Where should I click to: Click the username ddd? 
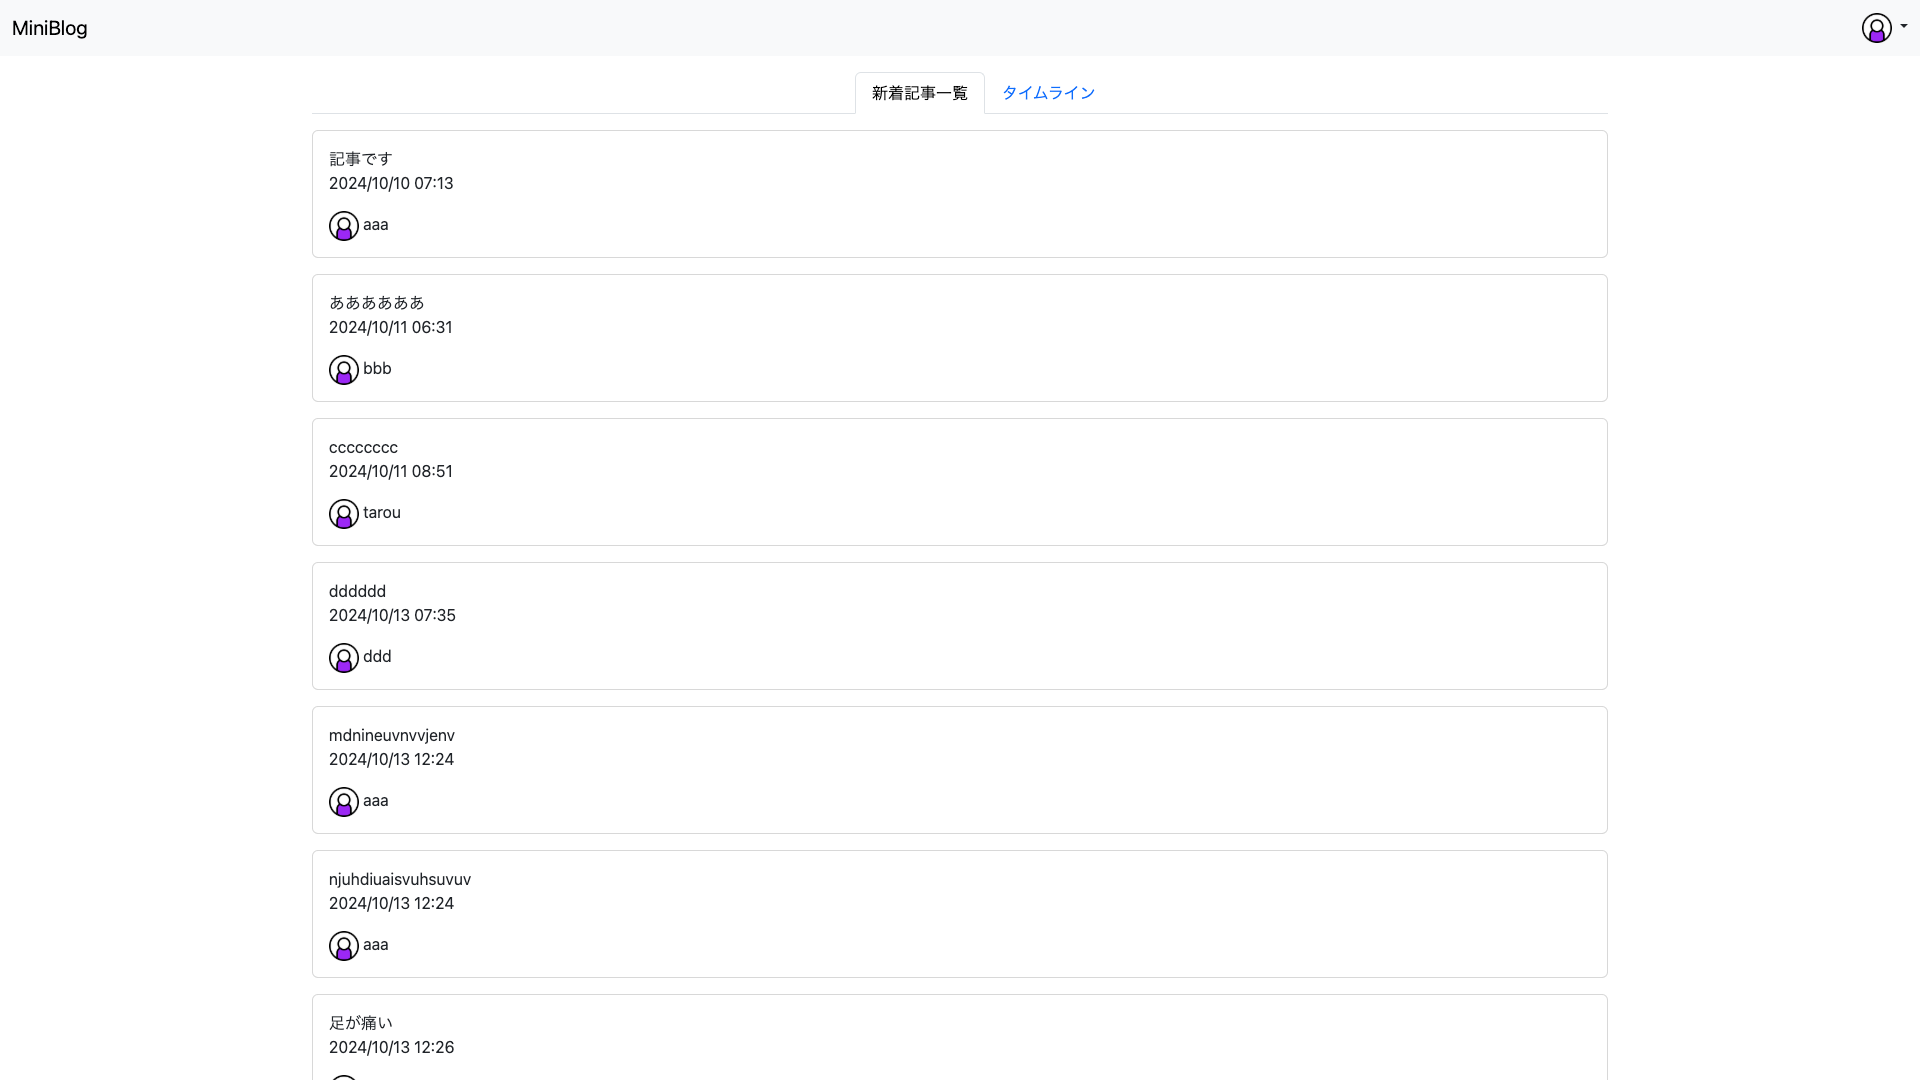tap(377, 657)
